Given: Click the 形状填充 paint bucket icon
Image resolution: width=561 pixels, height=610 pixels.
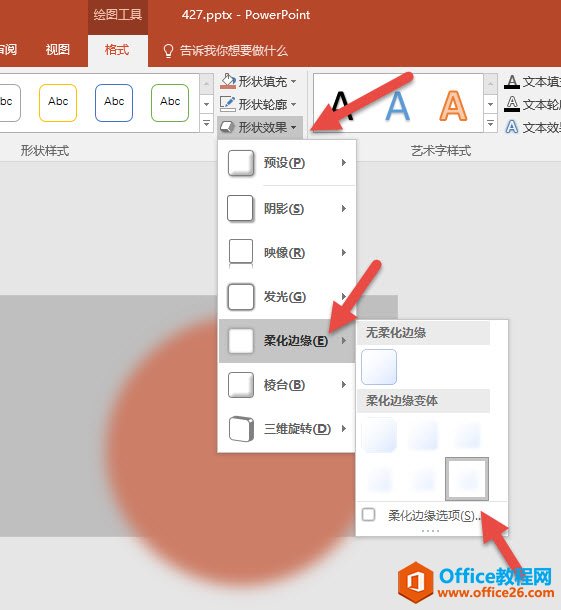Looking at the screenshot, I should (228, 81).
